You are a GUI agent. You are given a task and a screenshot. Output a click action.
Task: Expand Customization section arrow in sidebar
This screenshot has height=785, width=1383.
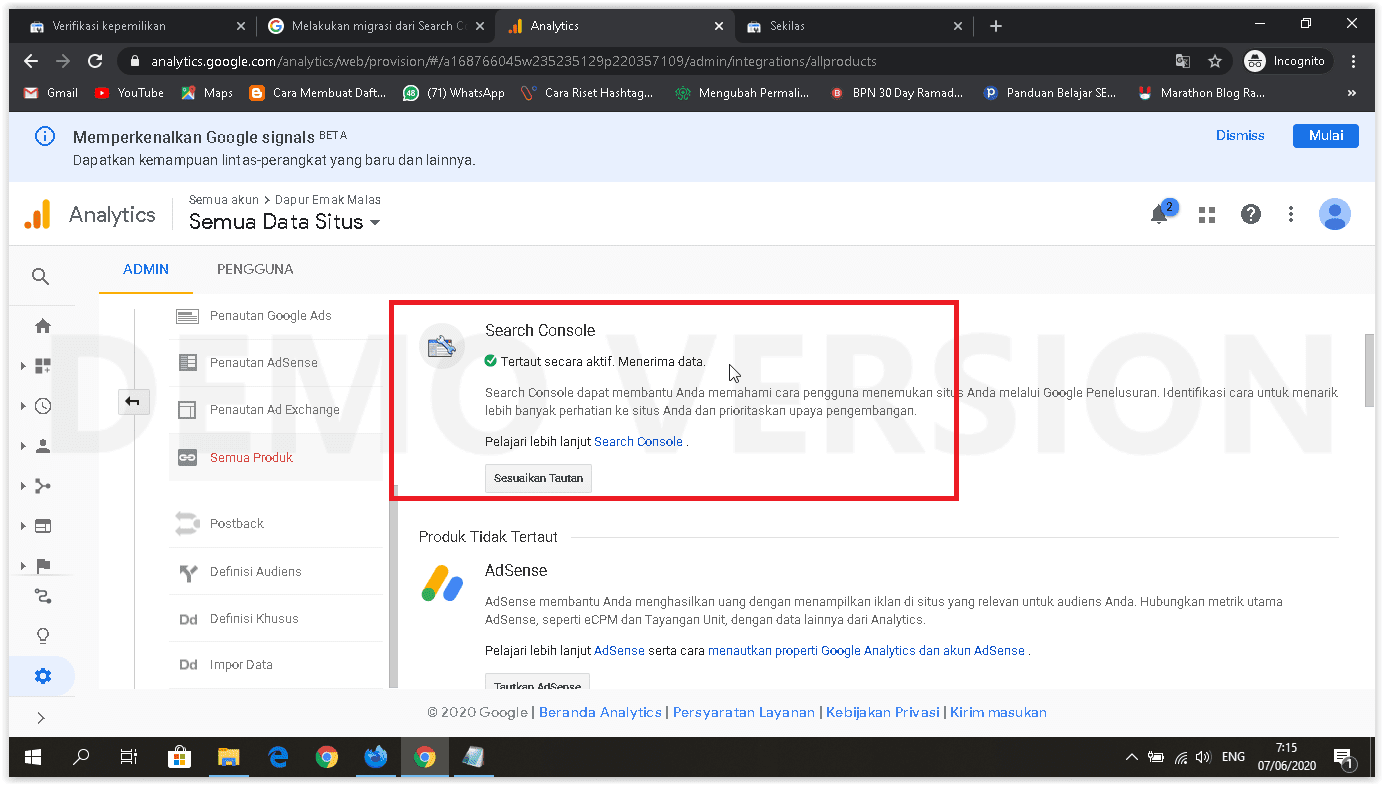tap(23, 366)
